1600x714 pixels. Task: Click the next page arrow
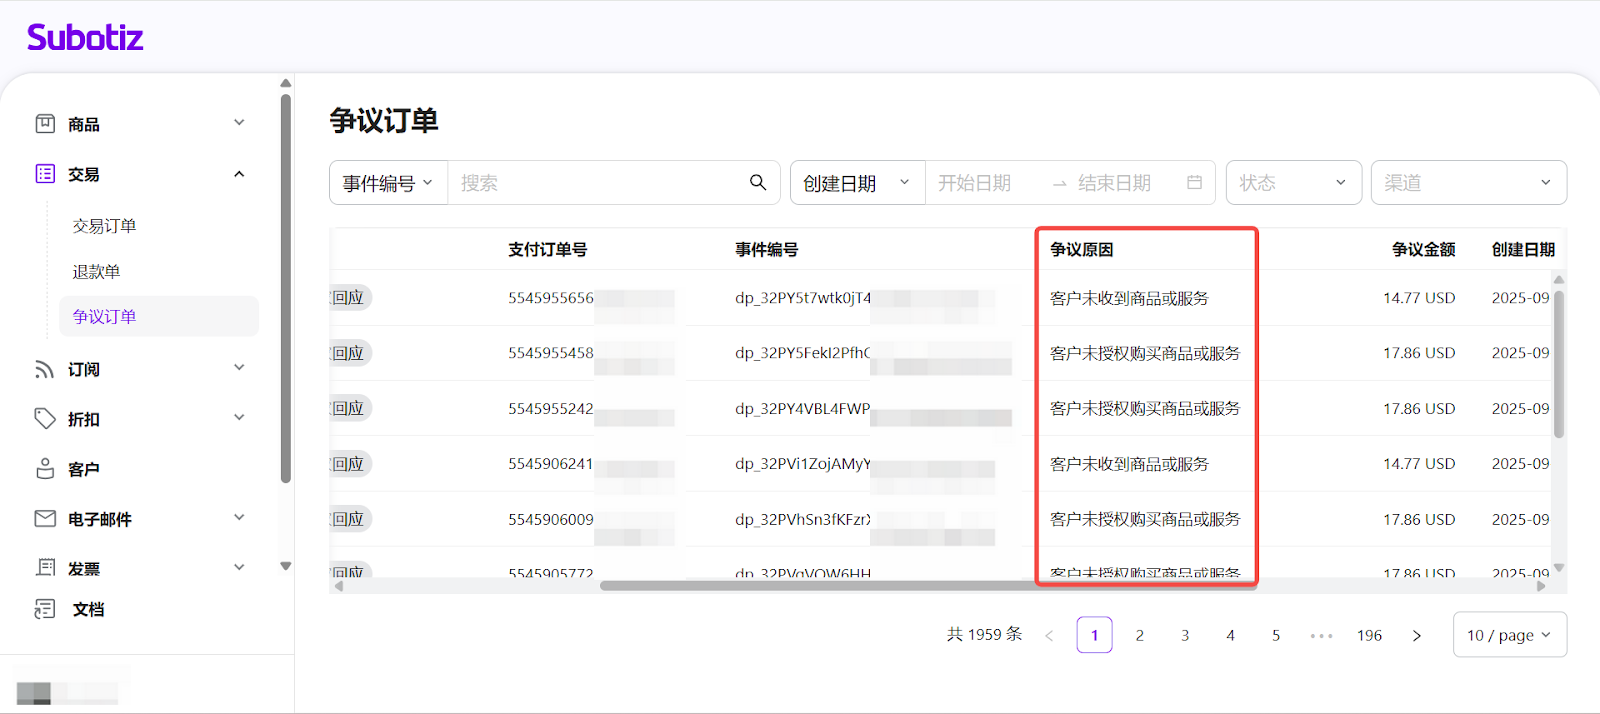pyautogui.click(x=1416, y=635)
